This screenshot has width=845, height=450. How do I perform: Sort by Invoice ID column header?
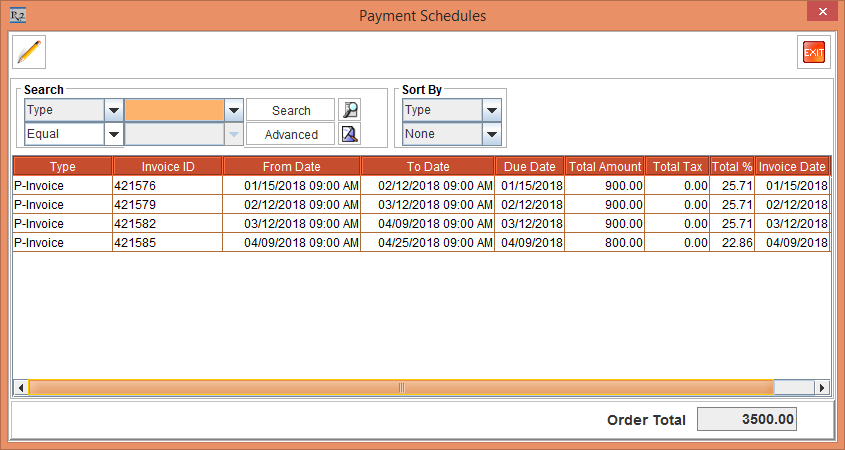[167, 167]
